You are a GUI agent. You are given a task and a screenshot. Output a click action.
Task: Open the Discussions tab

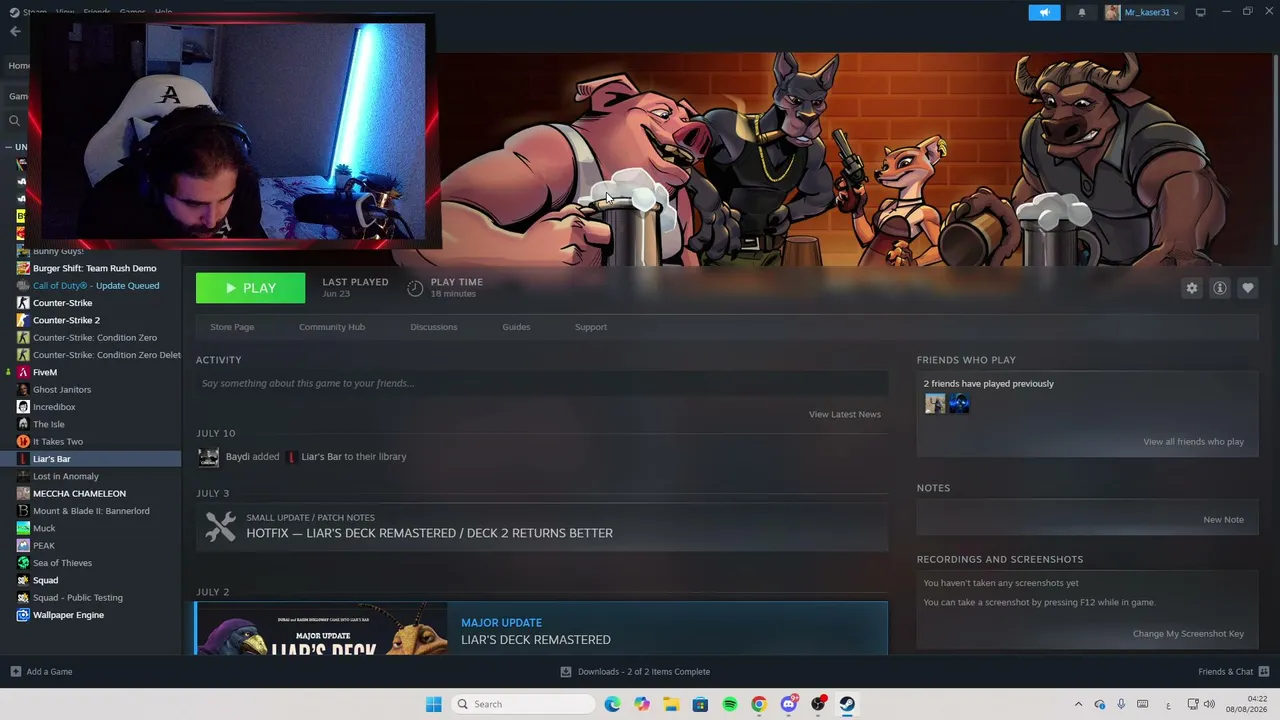(x=434, y=327)
